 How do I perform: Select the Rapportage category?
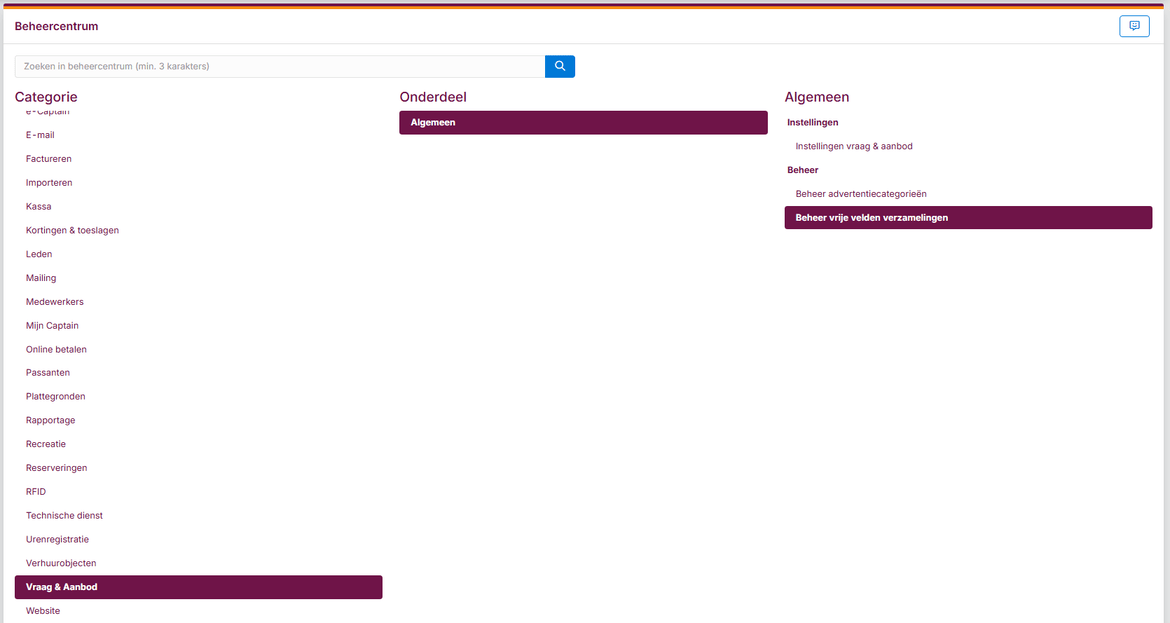(51, 420)
